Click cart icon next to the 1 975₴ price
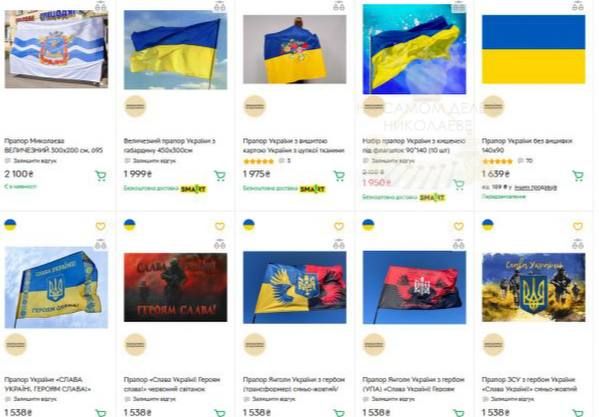The width and height of the screenshot is (599, 417). (x=339, y=176)
